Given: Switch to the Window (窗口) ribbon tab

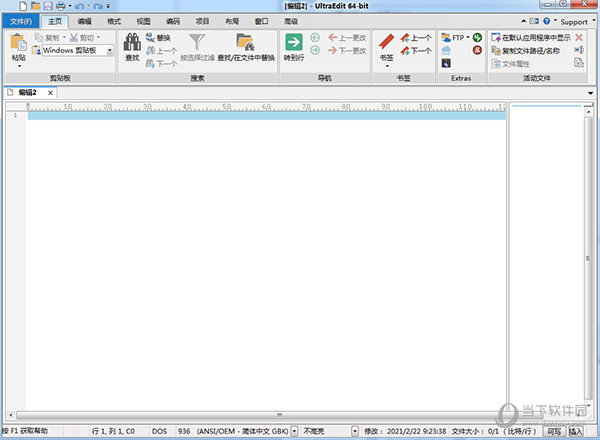Looking at the screenshot, I should [x=261, y=21].
